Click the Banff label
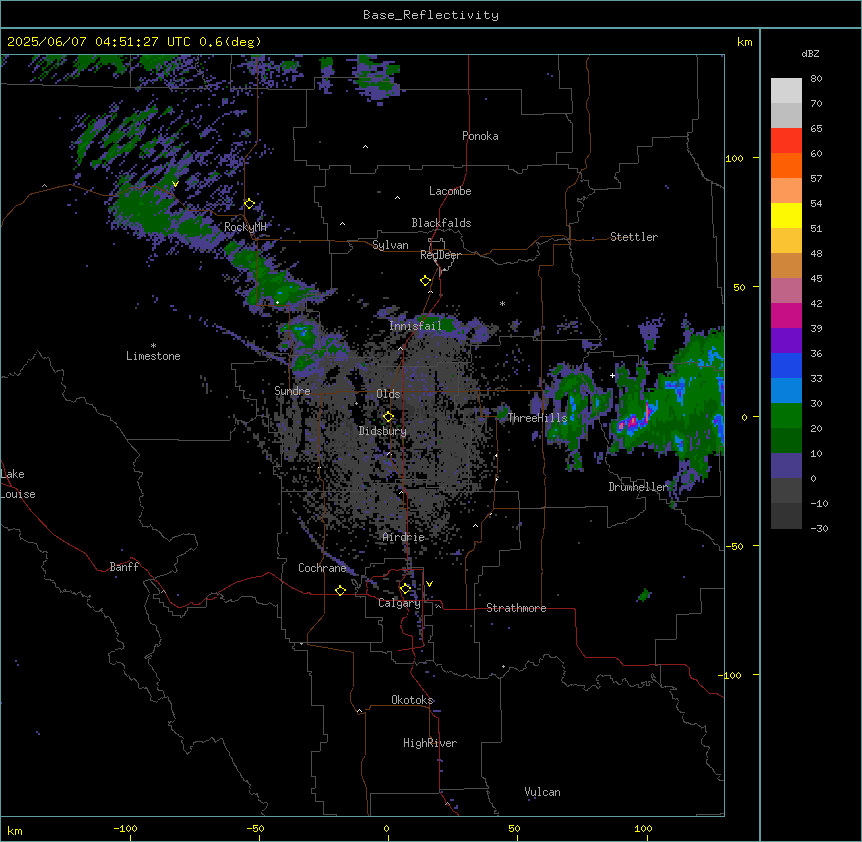 (x=124, y=567)
